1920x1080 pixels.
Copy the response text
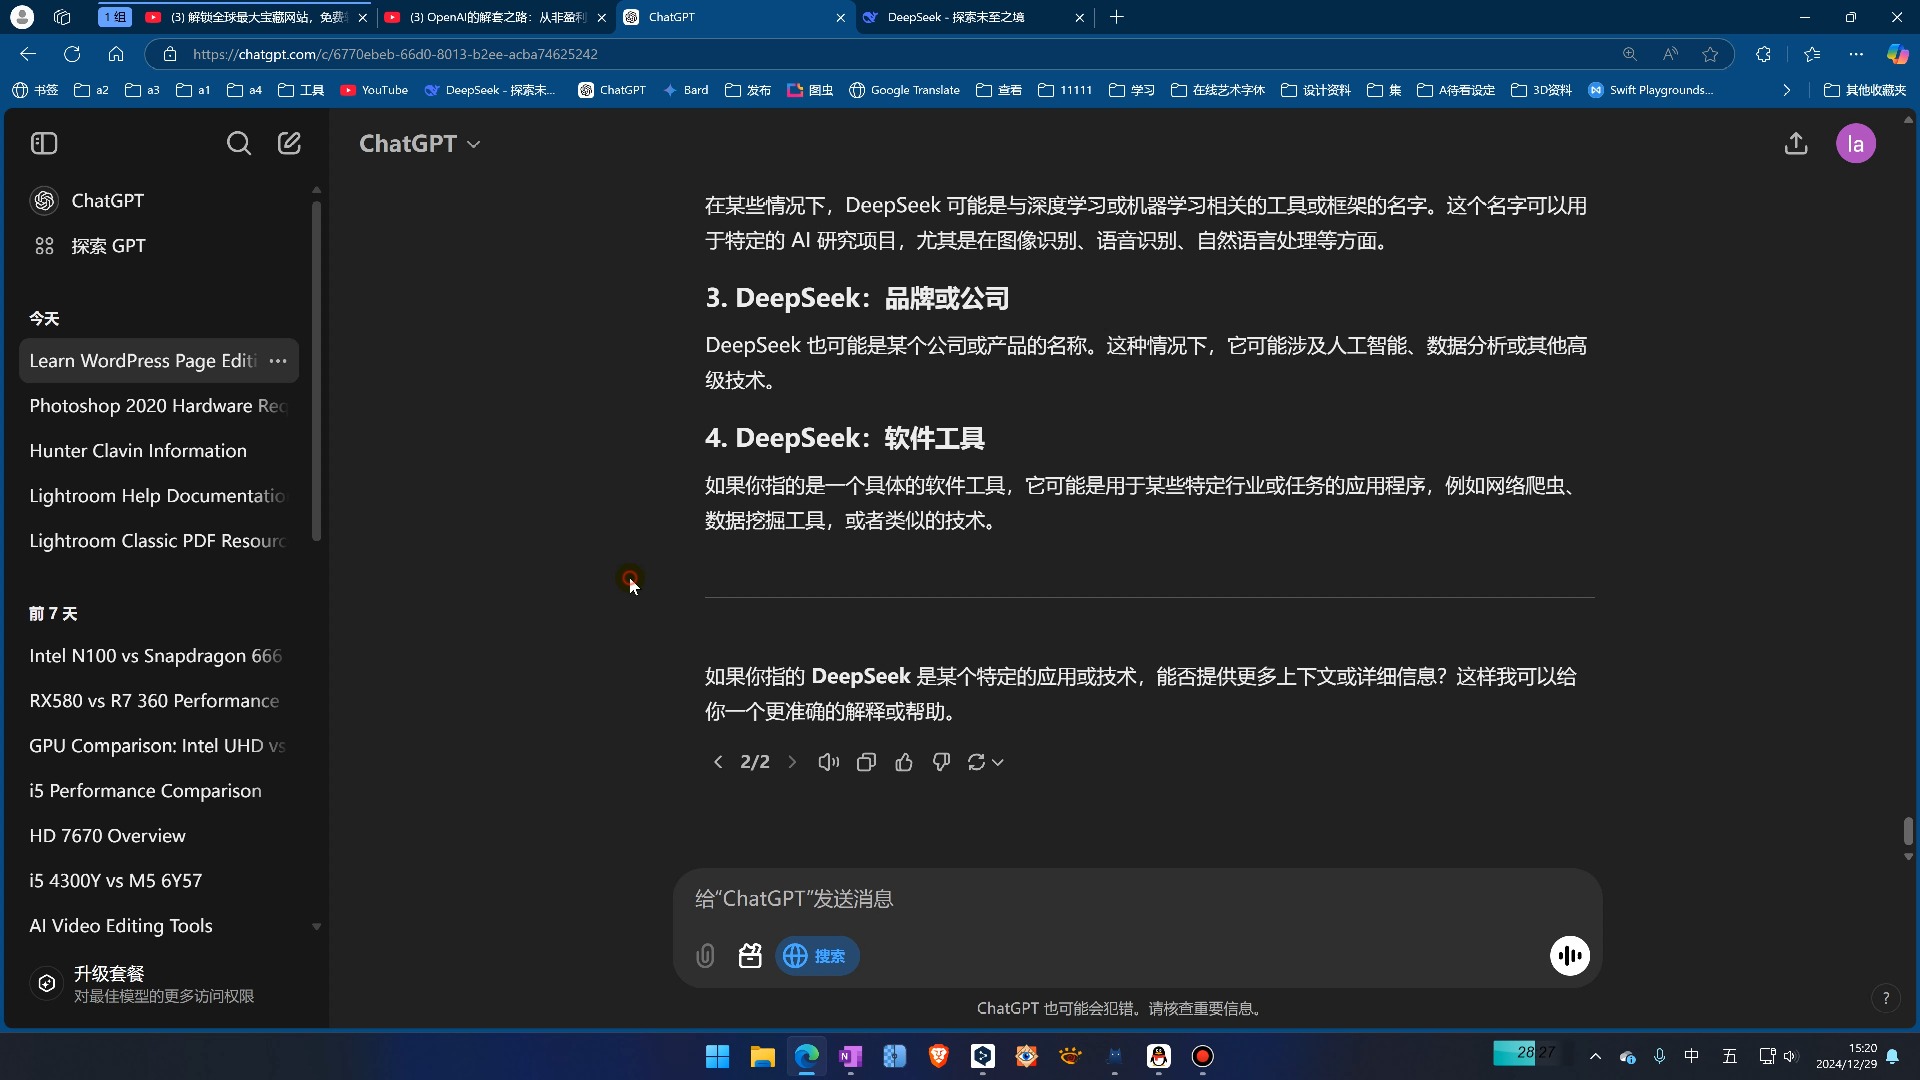[x=866, y=762]
